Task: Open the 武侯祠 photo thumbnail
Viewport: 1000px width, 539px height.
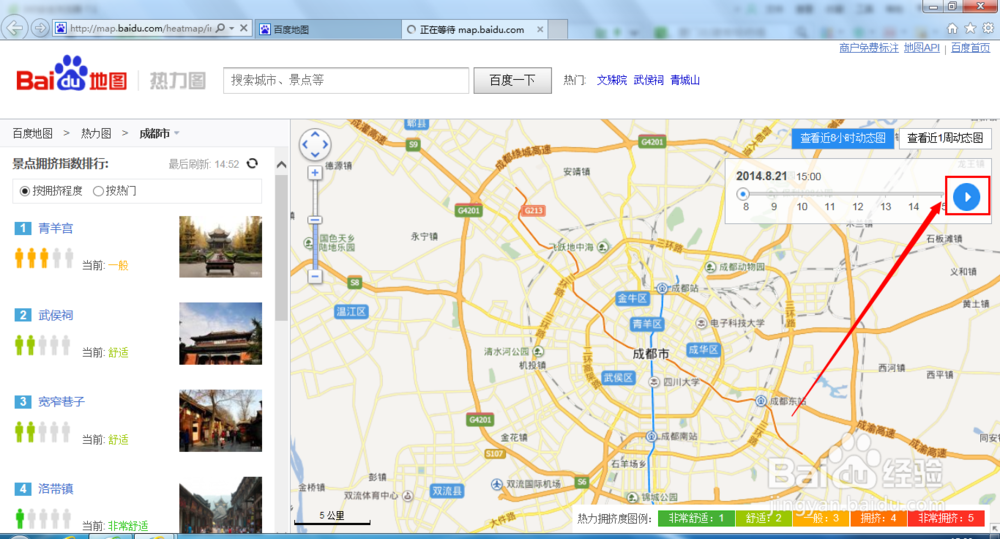Action: click(221, 334)
